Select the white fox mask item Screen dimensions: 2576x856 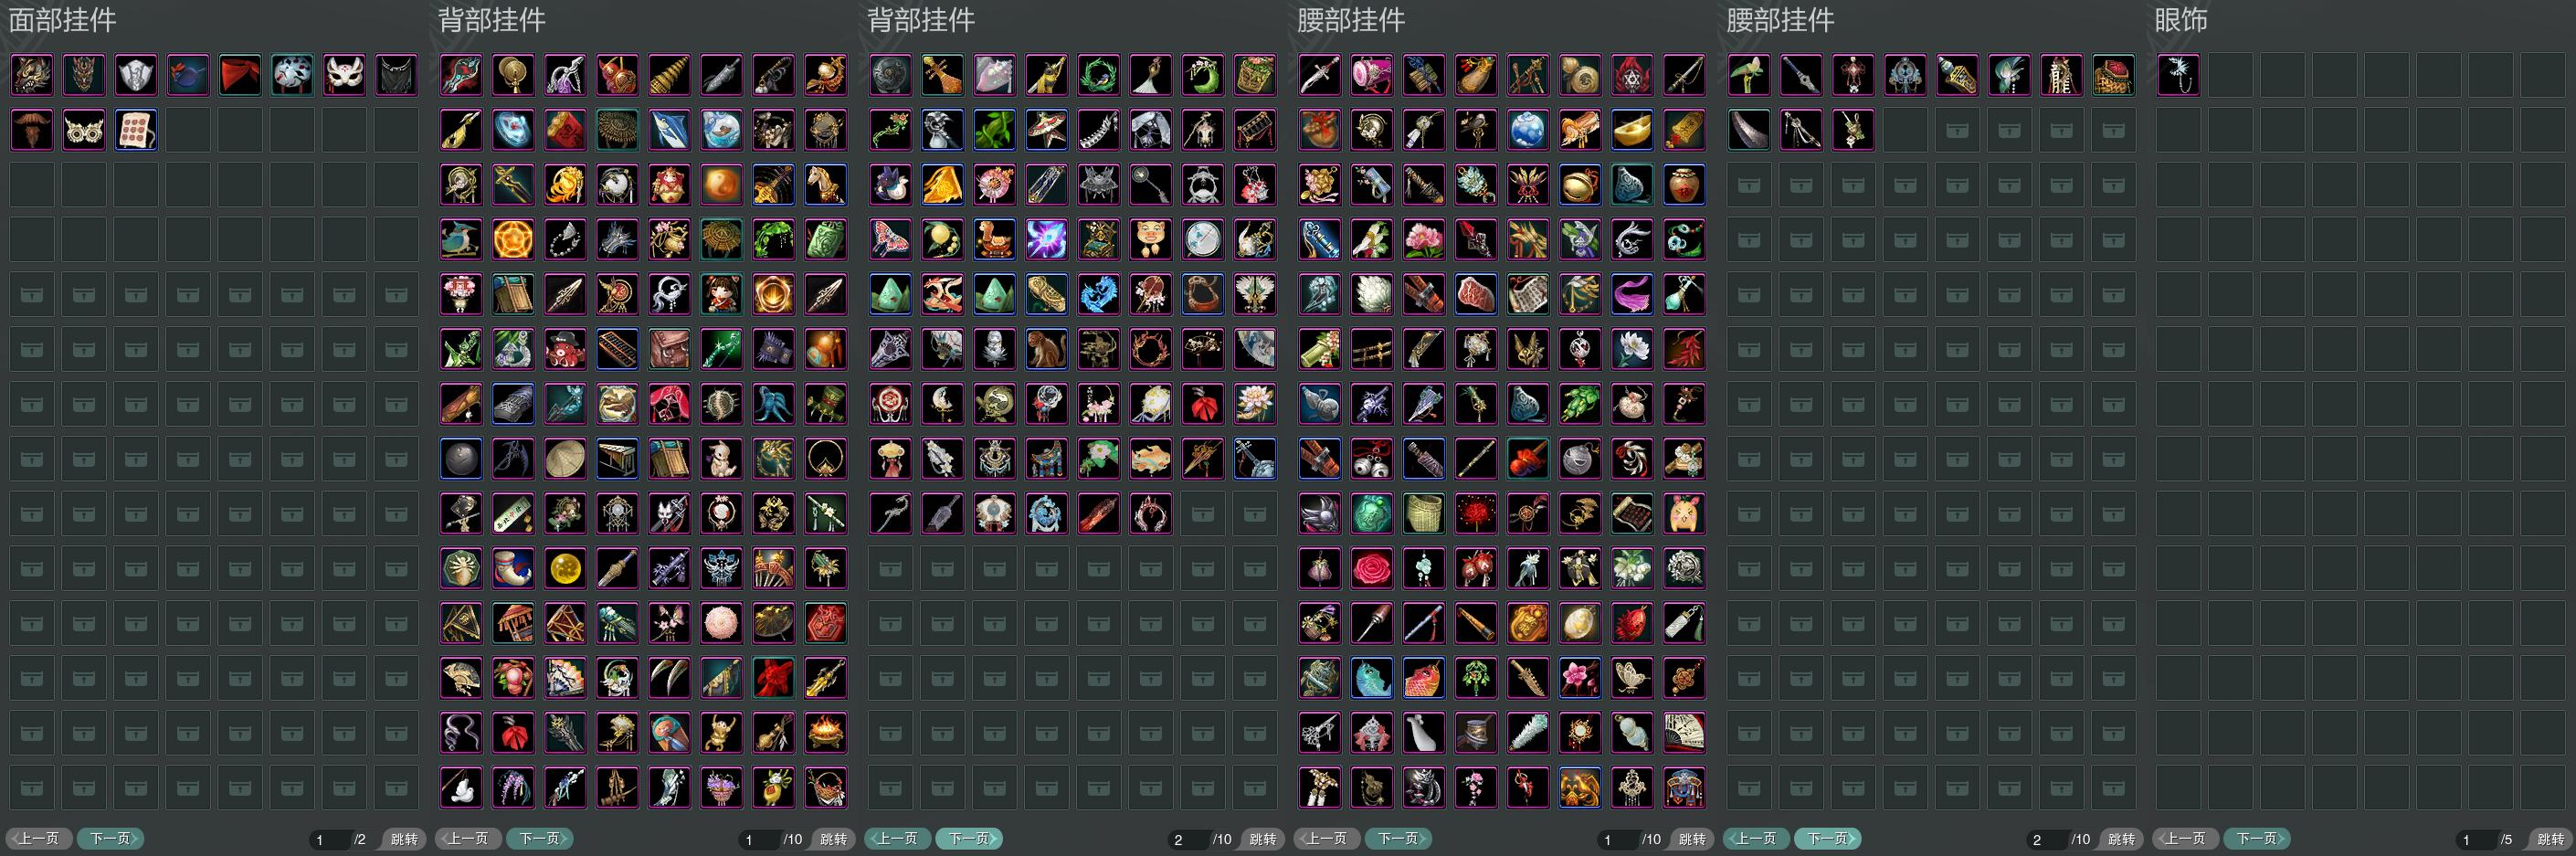click(x=344, y=75)
